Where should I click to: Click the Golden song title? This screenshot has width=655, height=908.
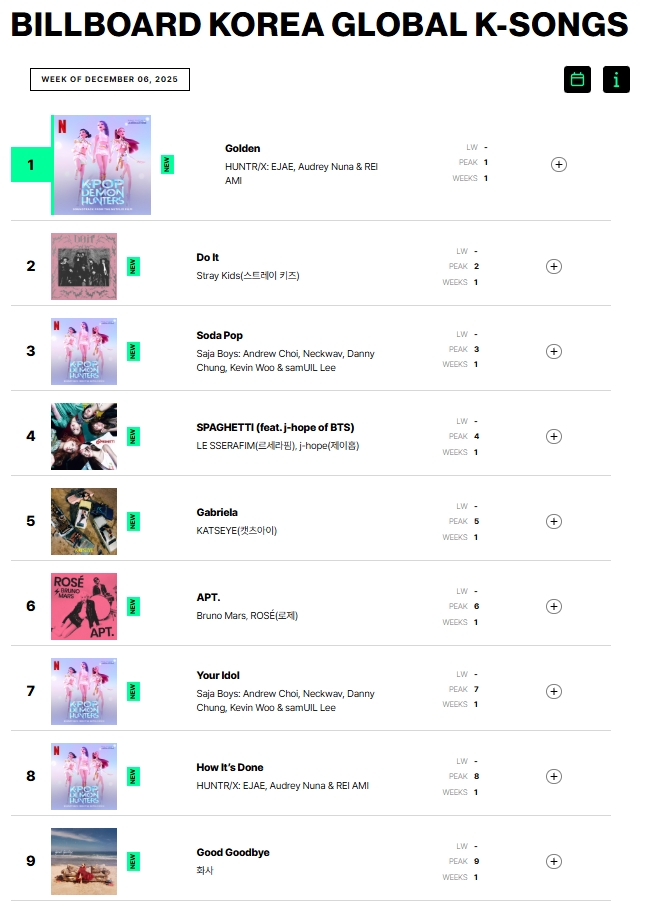click(x=242, y=149)
